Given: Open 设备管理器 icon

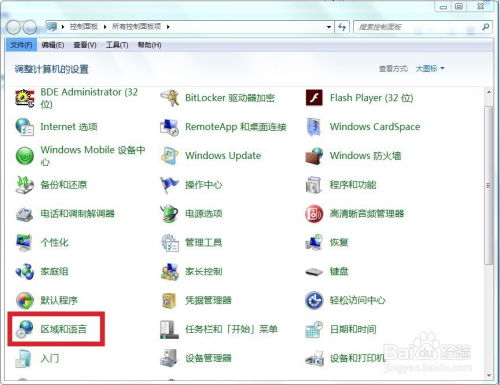Looking at the screenshot, I should coord(169,358).
